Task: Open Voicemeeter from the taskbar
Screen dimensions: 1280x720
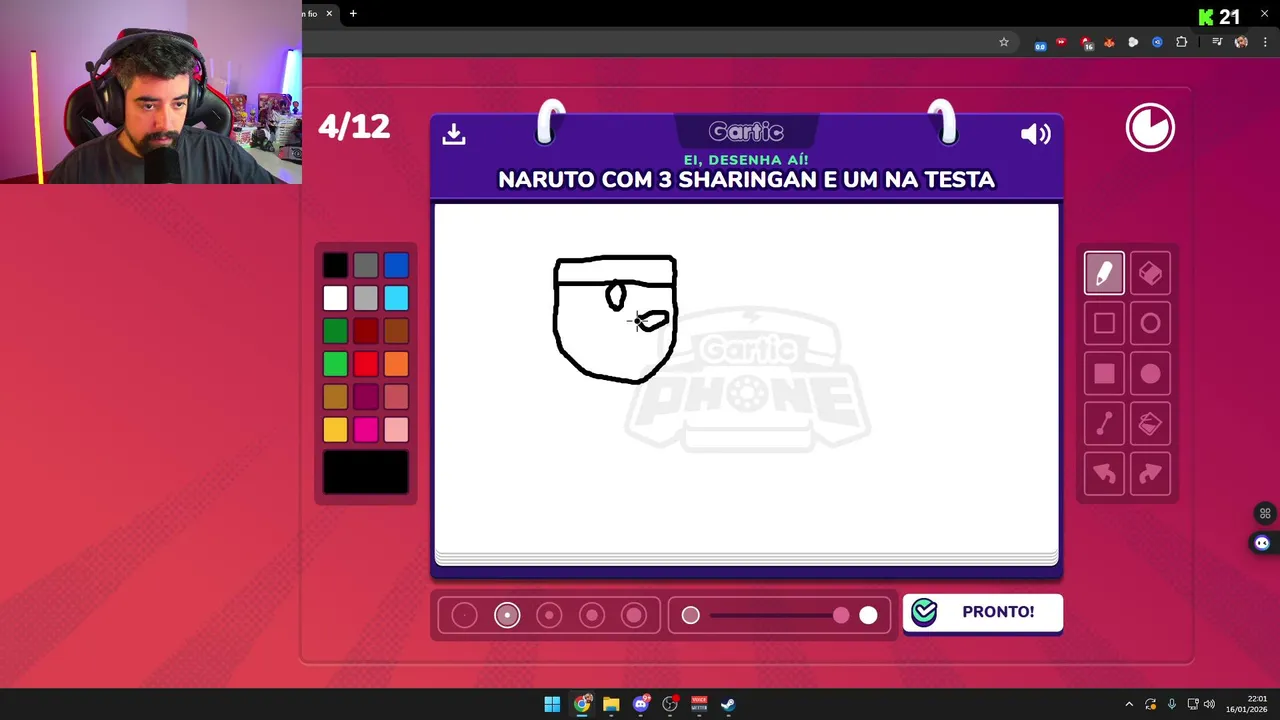Action: tap(699, 704)
